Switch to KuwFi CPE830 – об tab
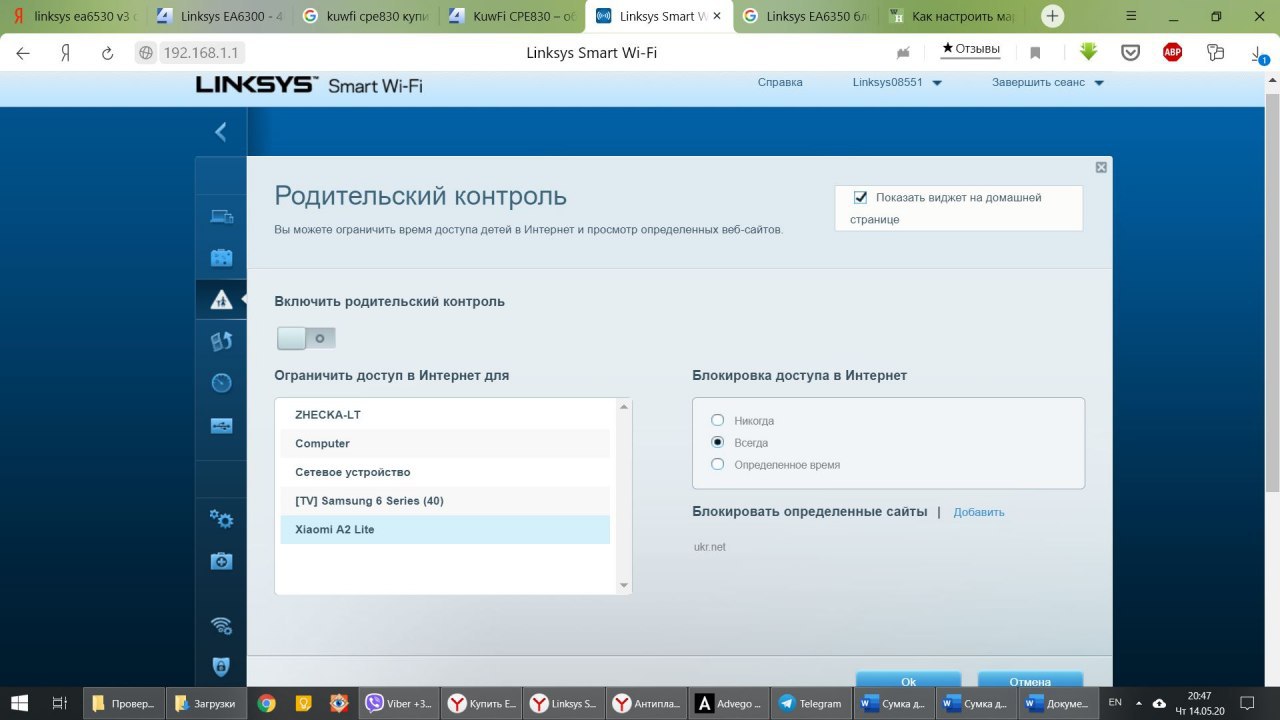 click(513, 16)
